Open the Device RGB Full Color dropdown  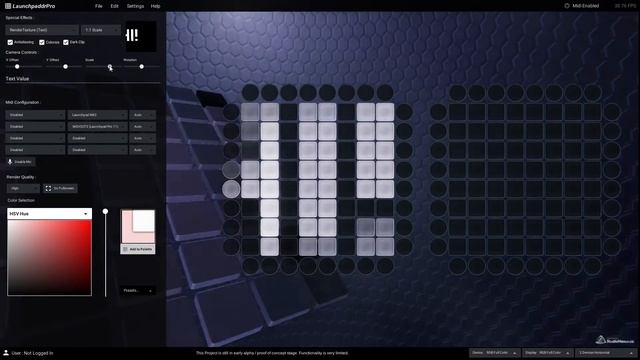pos(495,353)
